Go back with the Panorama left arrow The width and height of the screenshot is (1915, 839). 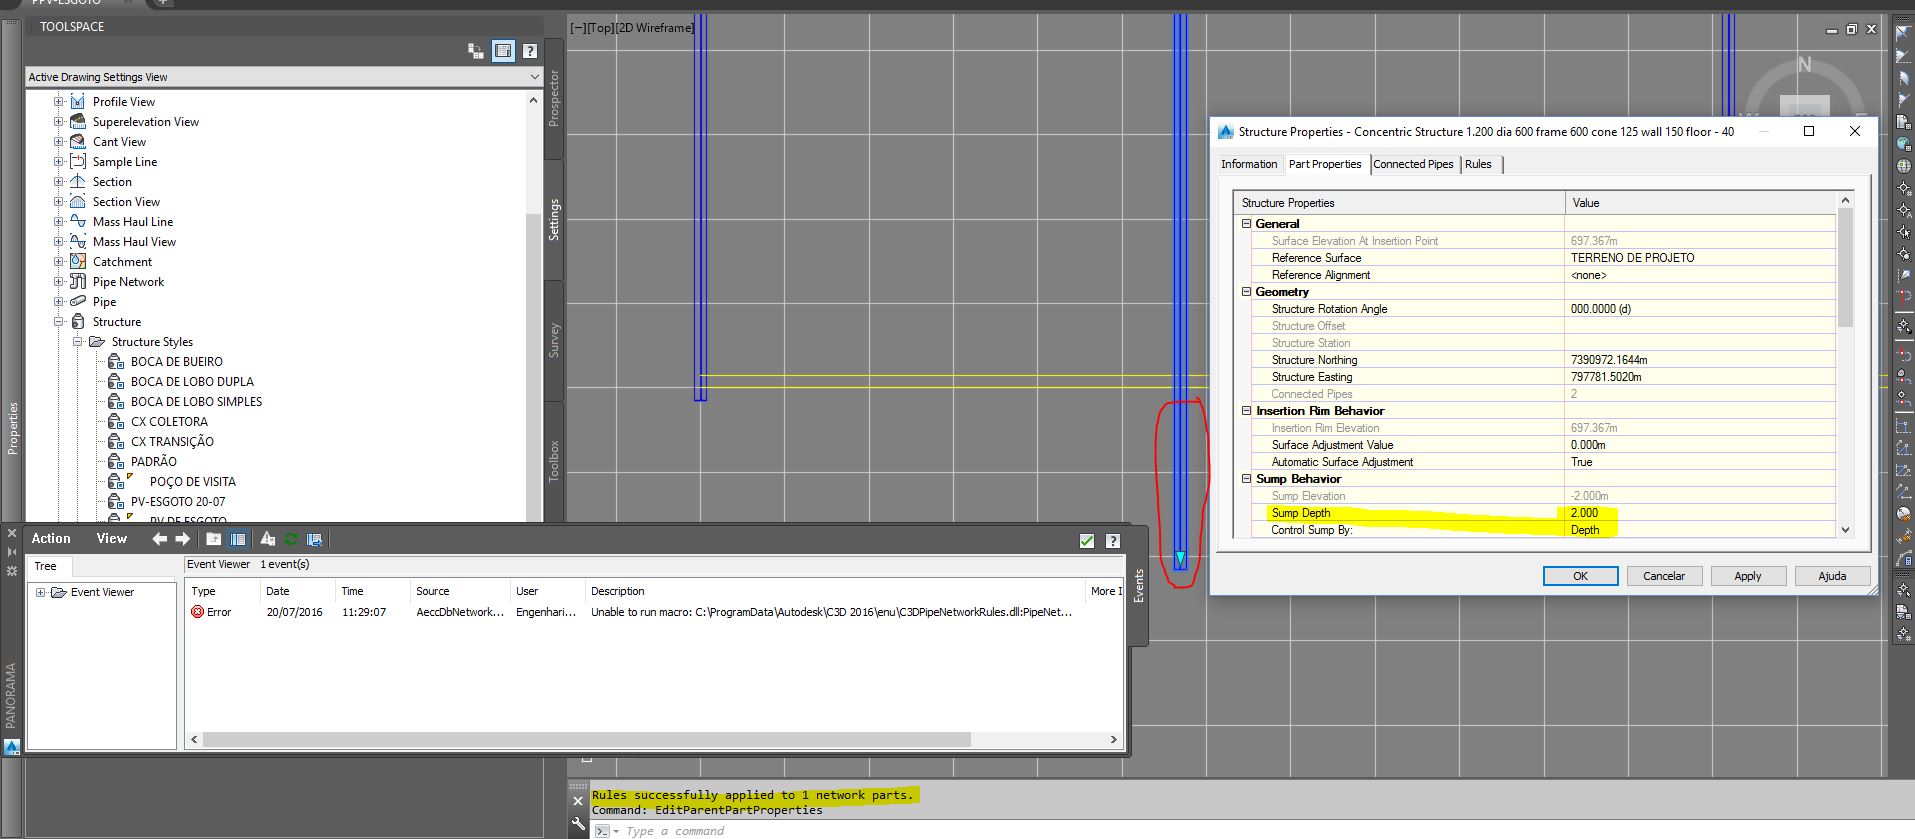tap(160, 539)
